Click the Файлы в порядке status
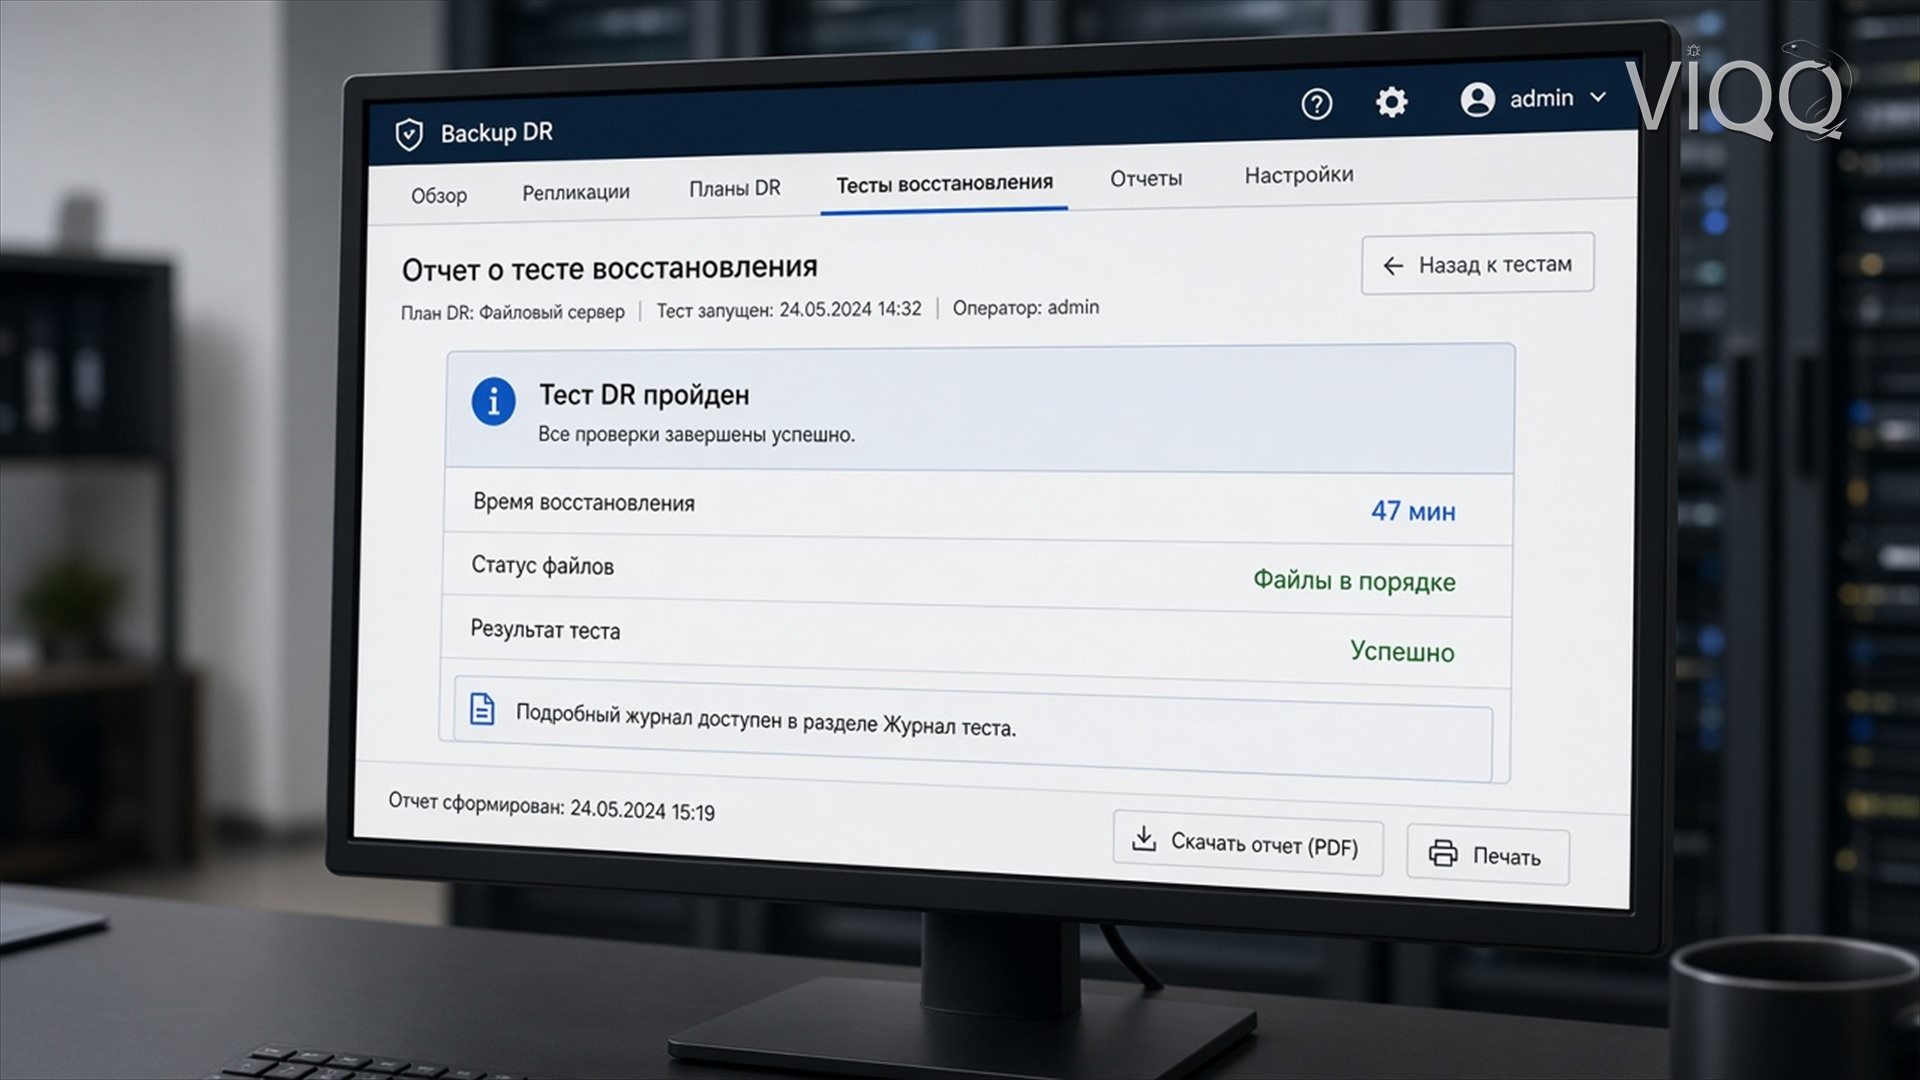Viewport: 1920px width, 1080px height. click(x=1354, y=581)
